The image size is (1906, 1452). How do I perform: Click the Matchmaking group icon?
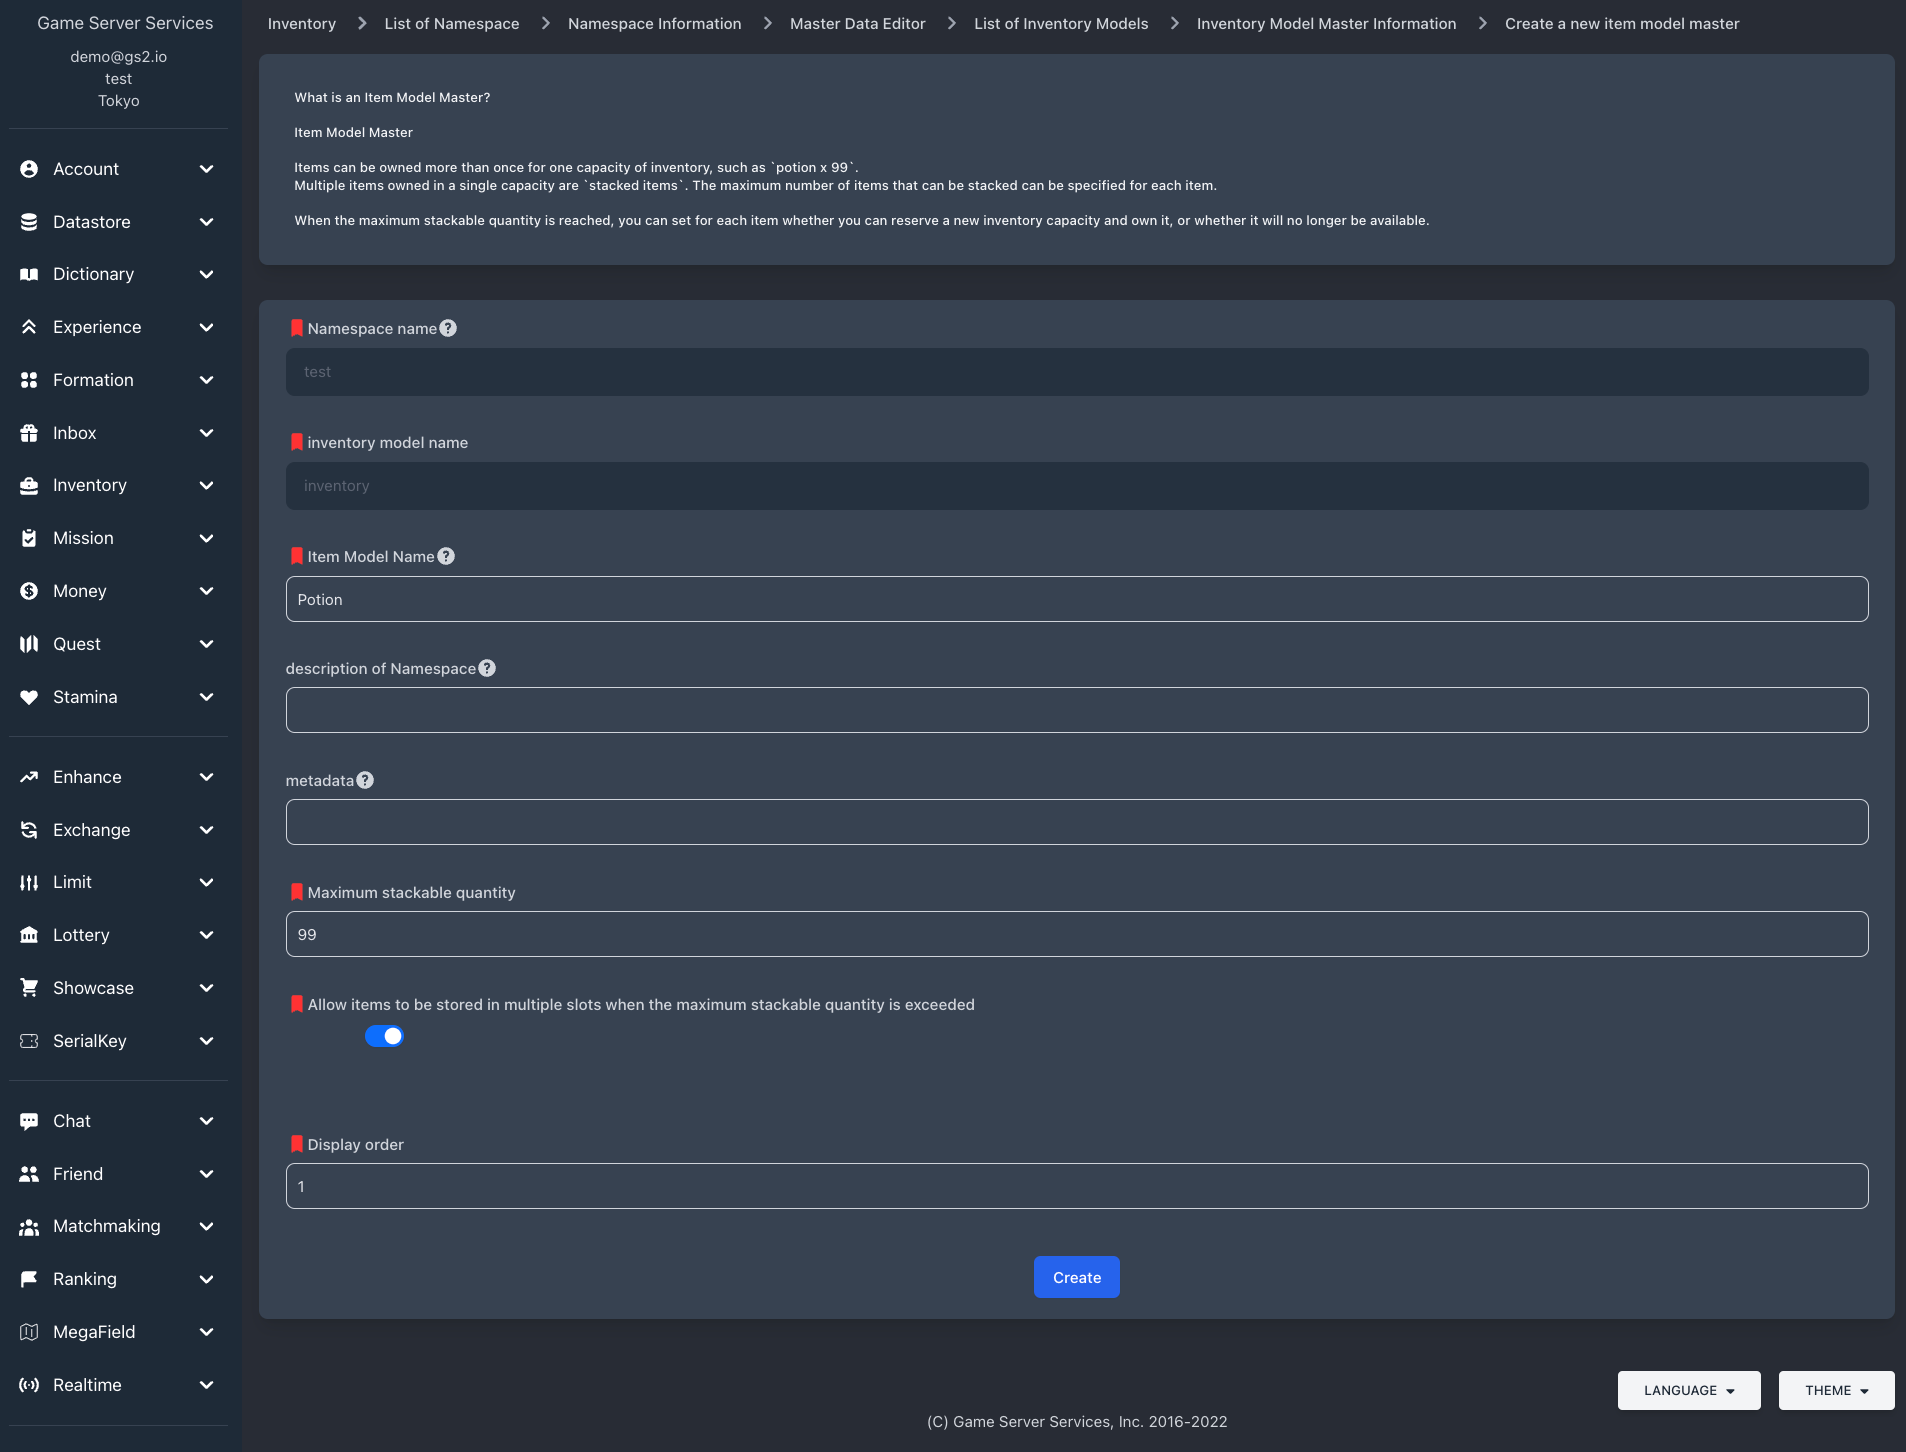point(29,1226)
